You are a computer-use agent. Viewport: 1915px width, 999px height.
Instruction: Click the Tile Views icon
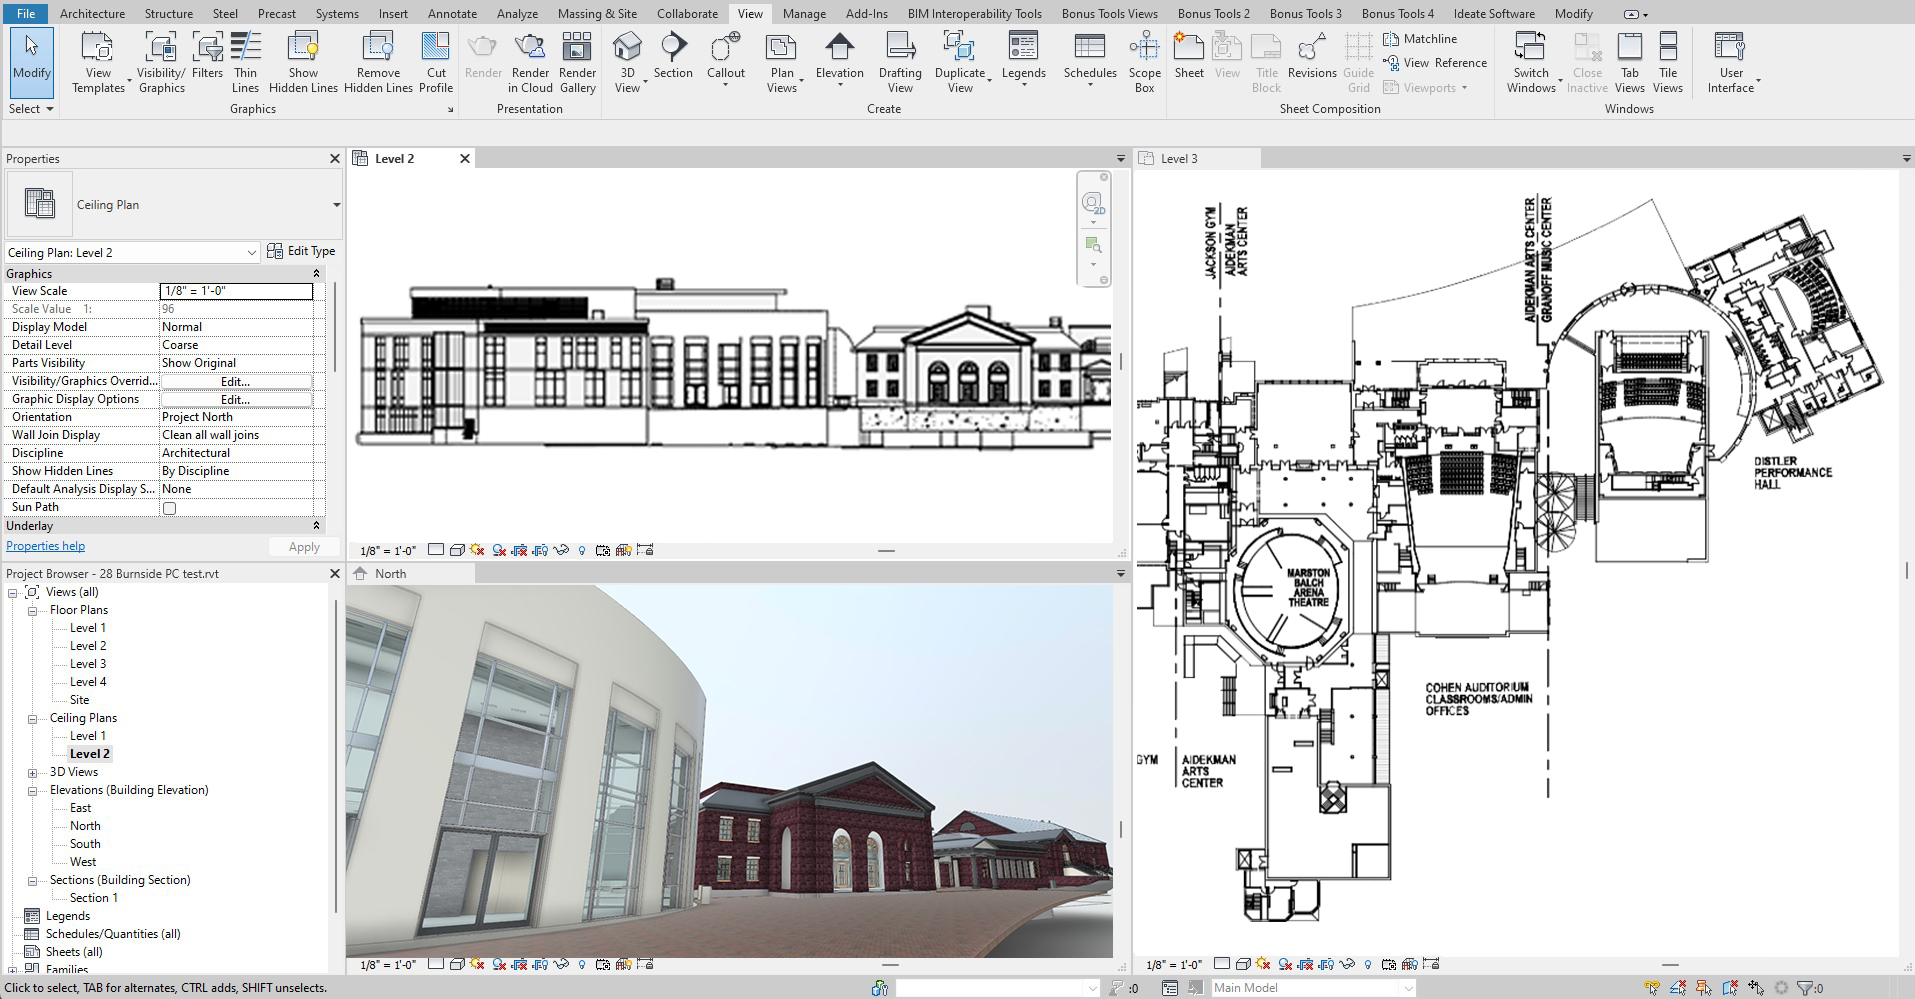point(1667,62)
